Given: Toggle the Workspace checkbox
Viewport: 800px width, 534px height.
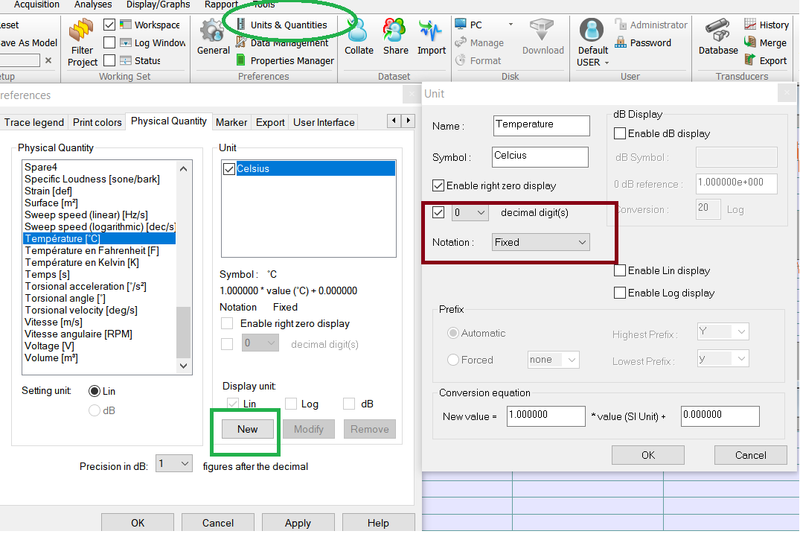Looking at the screenshot, I should point(109,24).
